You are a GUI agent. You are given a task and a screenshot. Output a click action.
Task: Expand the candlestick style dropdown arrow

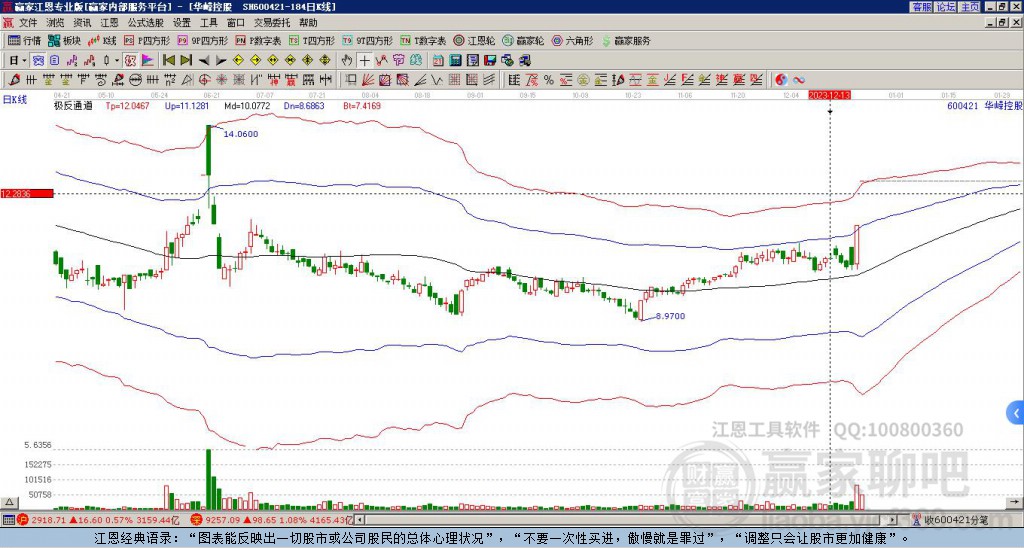(x=117, y=61)
